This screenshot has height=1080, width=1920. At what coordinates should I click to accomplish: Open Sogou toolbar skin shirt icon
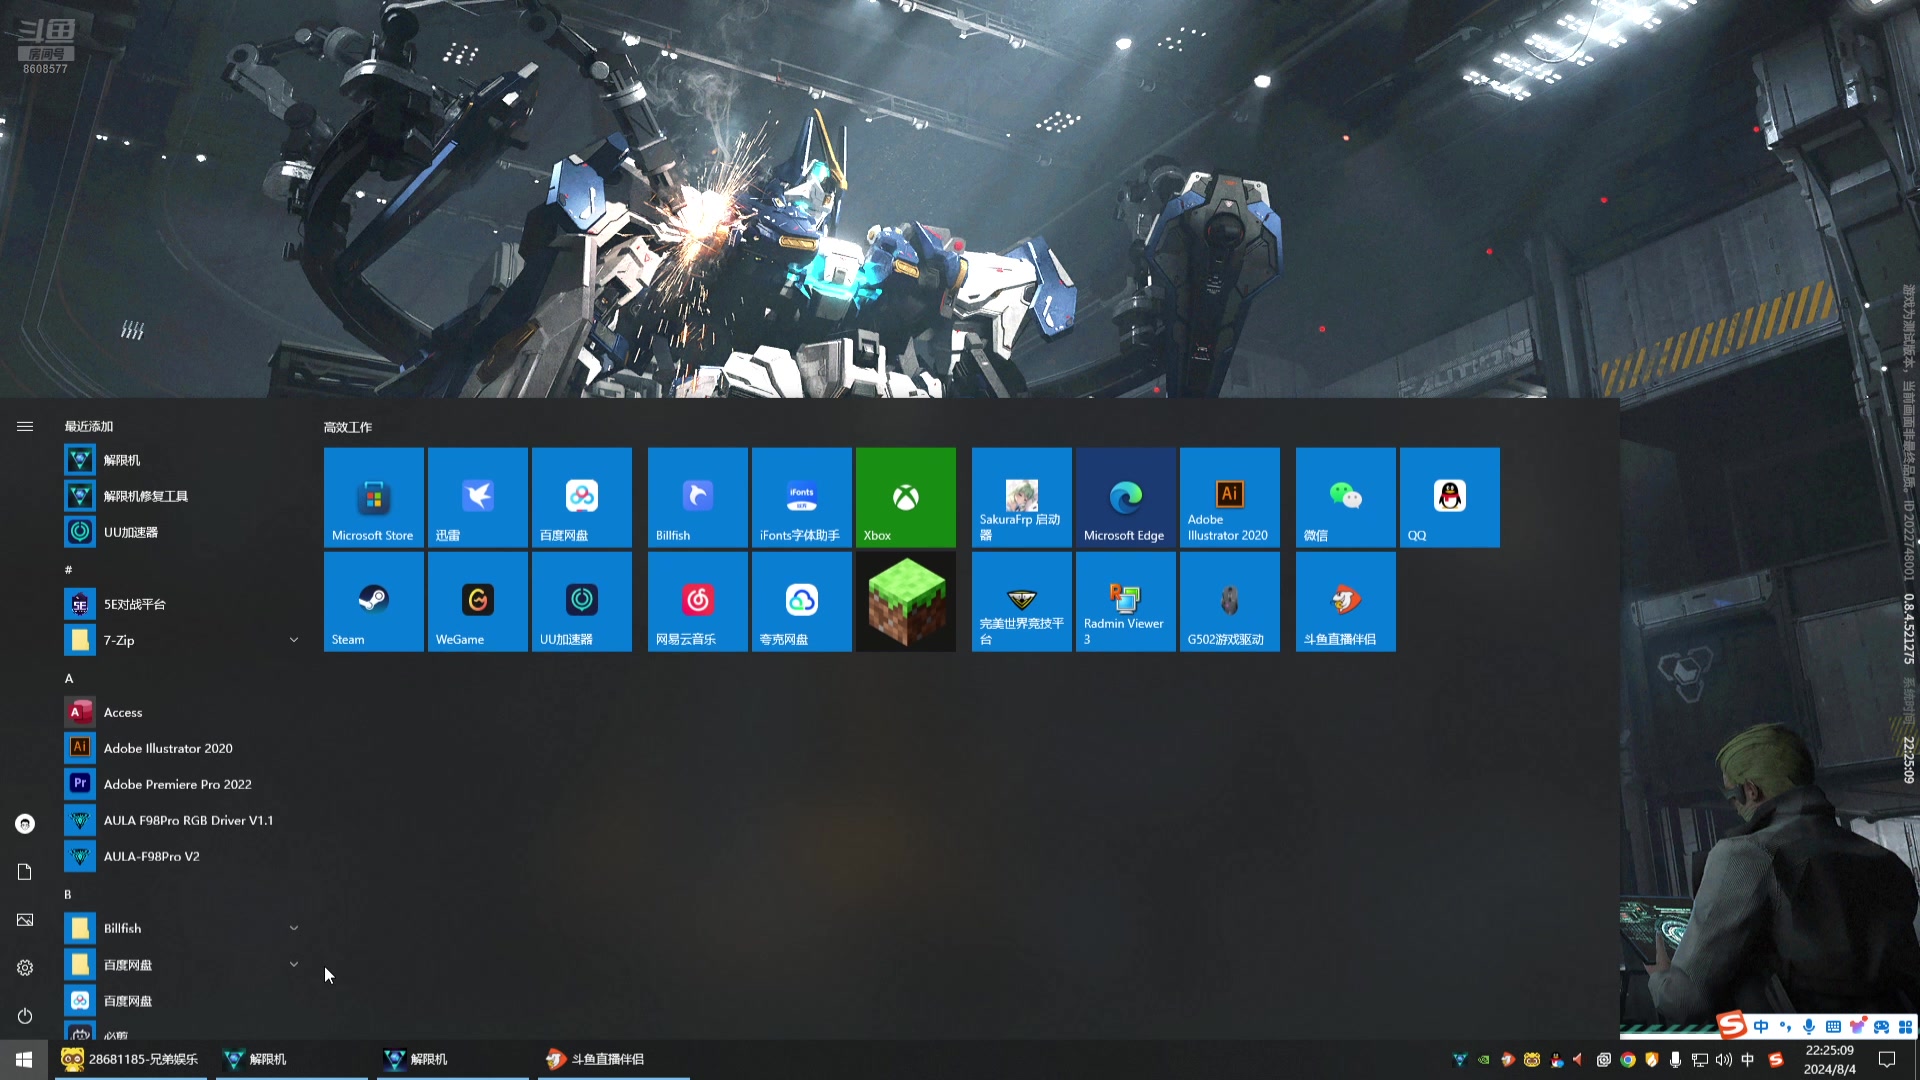tap(1857, 1027)
